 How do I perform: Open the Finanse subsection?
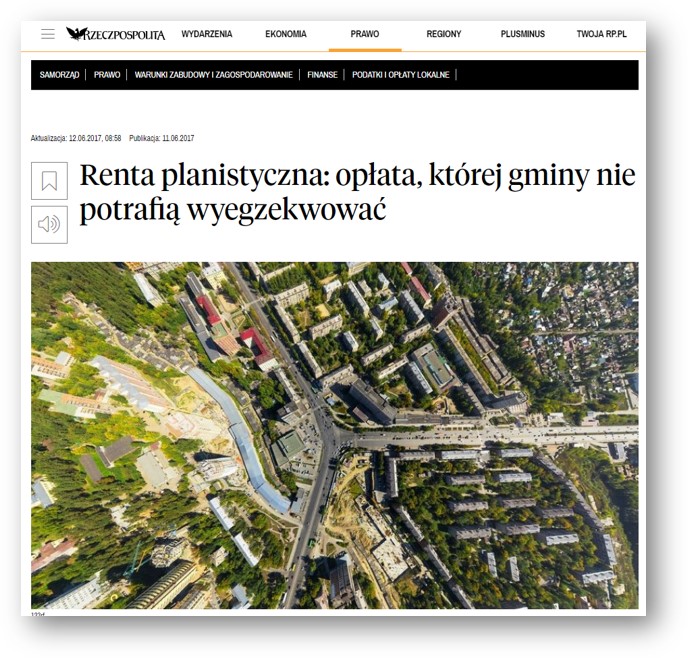click(x=322, y=75)
